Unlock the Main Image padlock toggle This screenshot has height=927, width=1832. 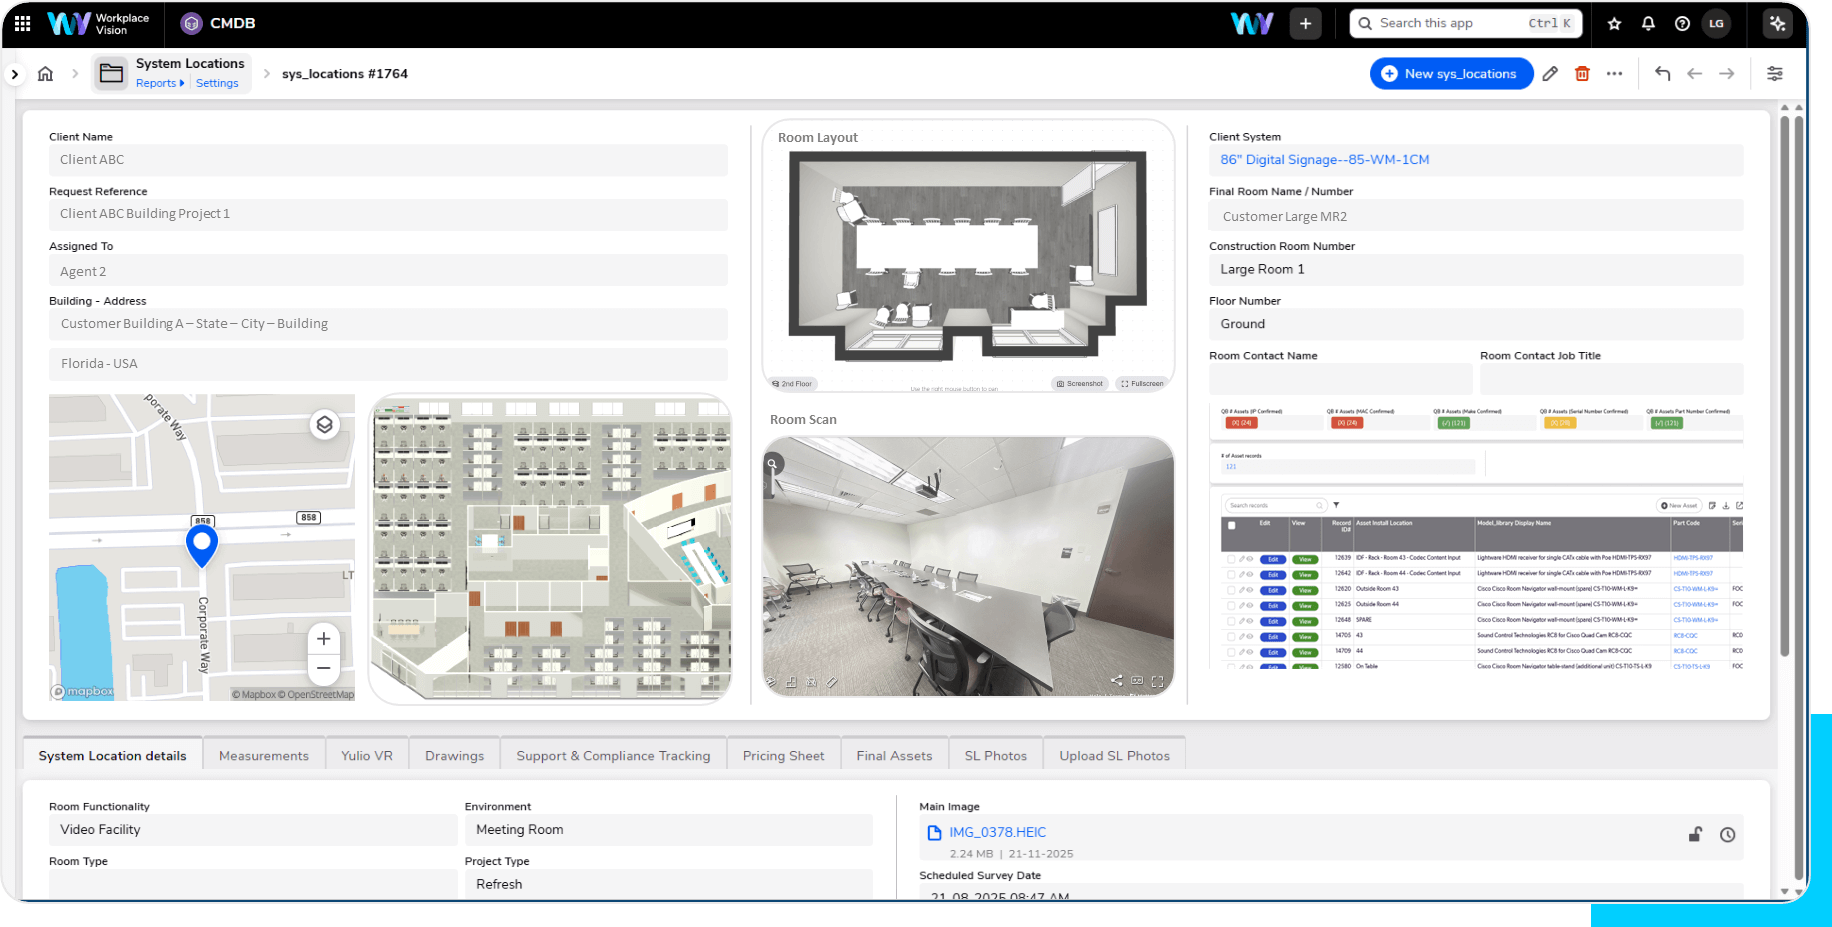point(1695,835)
